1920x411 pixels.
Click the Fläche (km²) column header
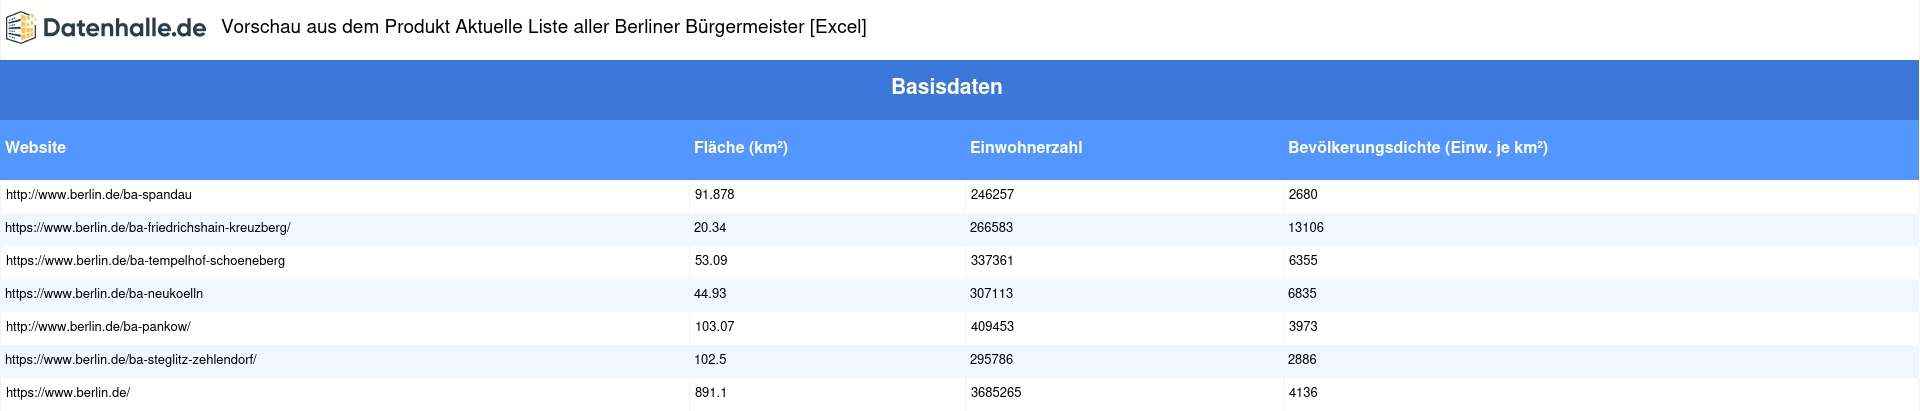pos(741,147)
